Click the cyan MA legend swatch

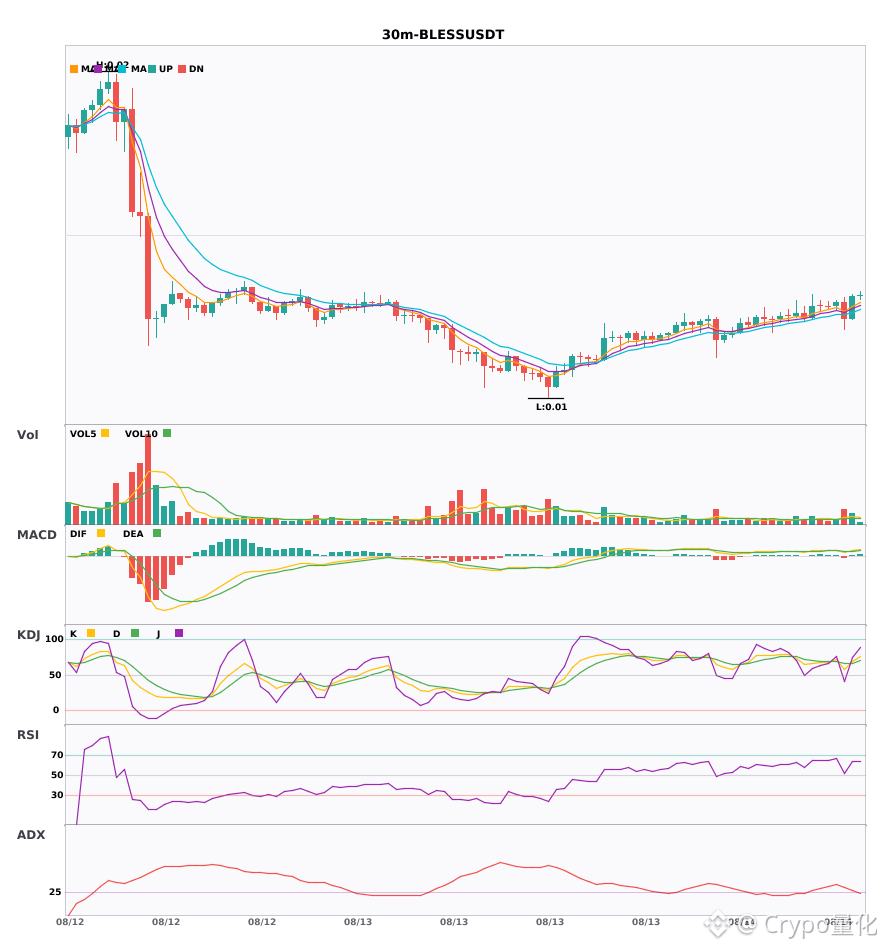[122, 69]
